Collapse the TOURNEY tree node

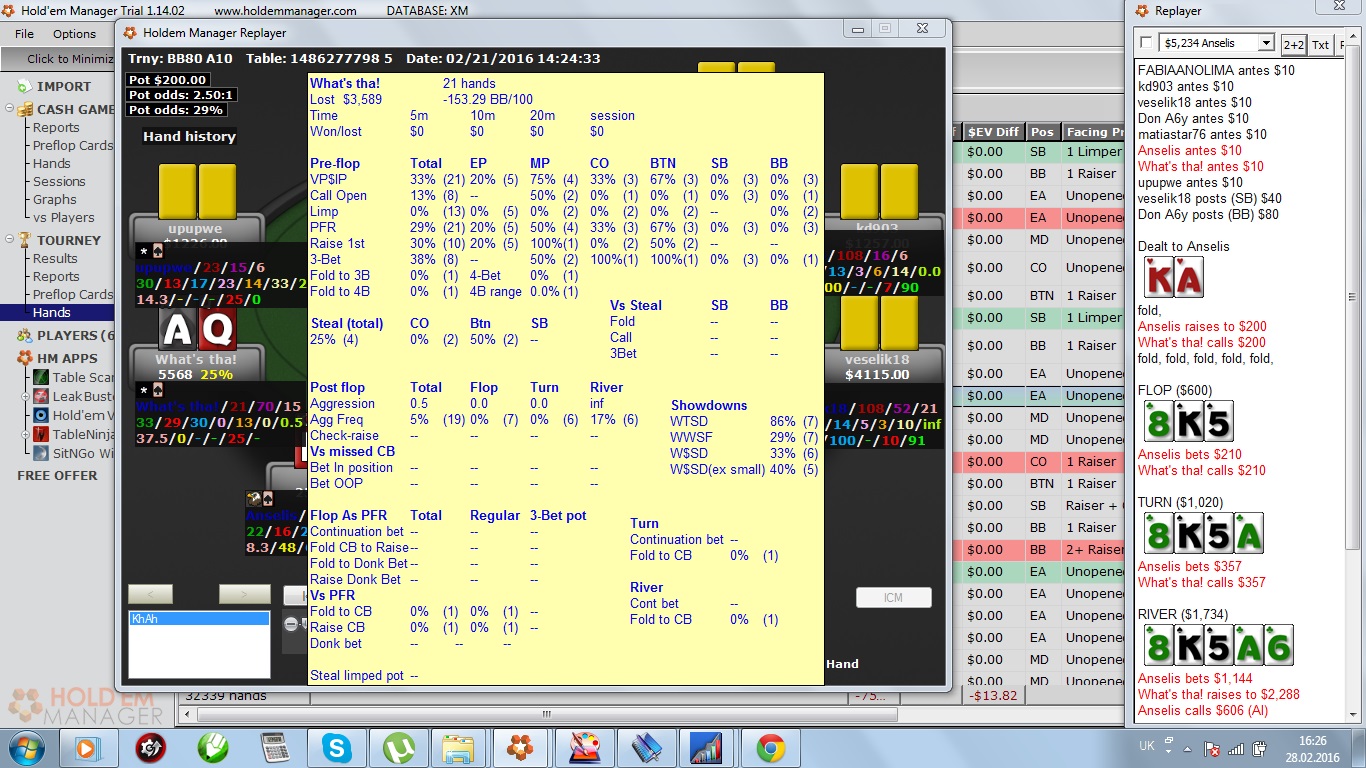click(9, 241)
